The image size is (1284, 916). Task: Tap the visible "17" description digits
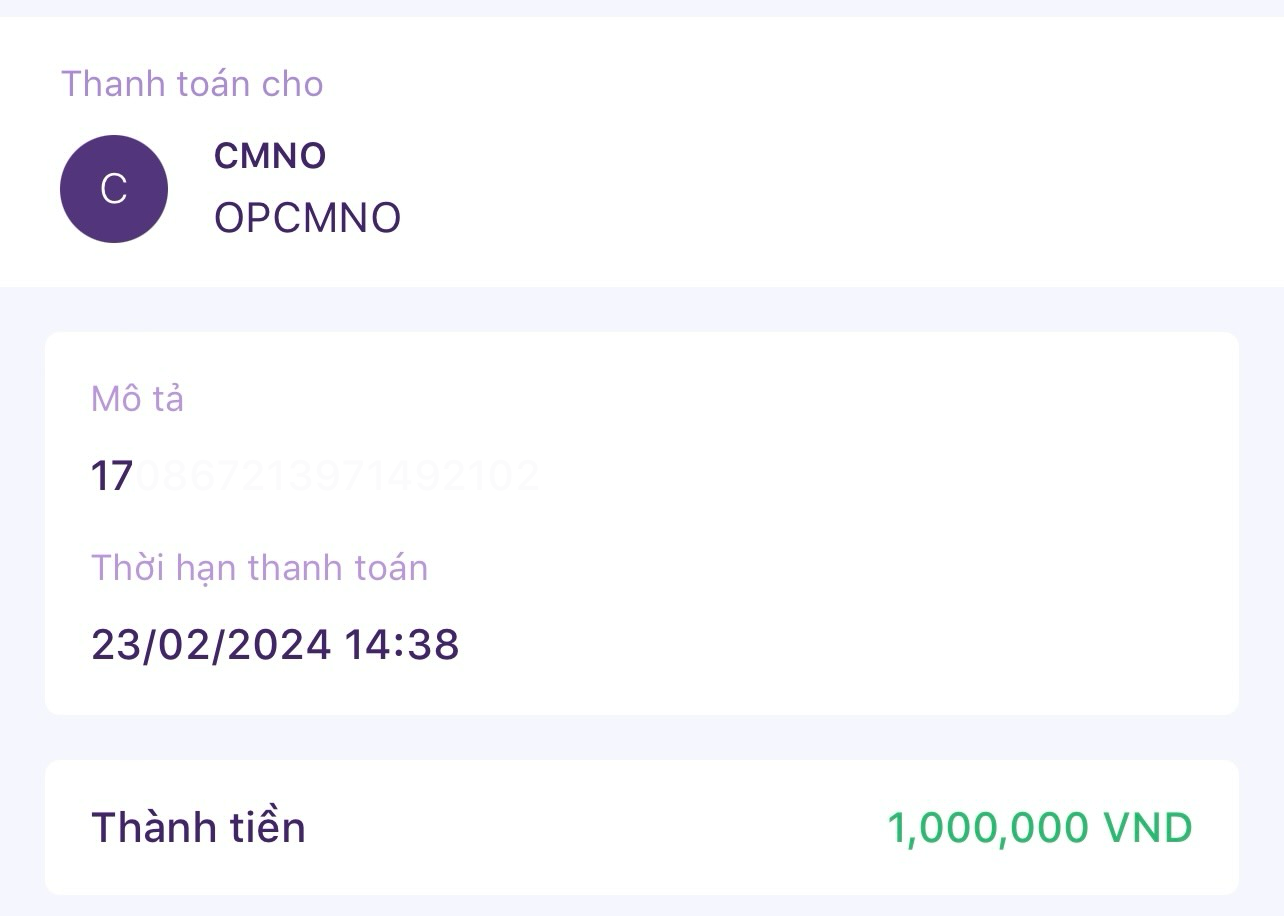point(112,476)
